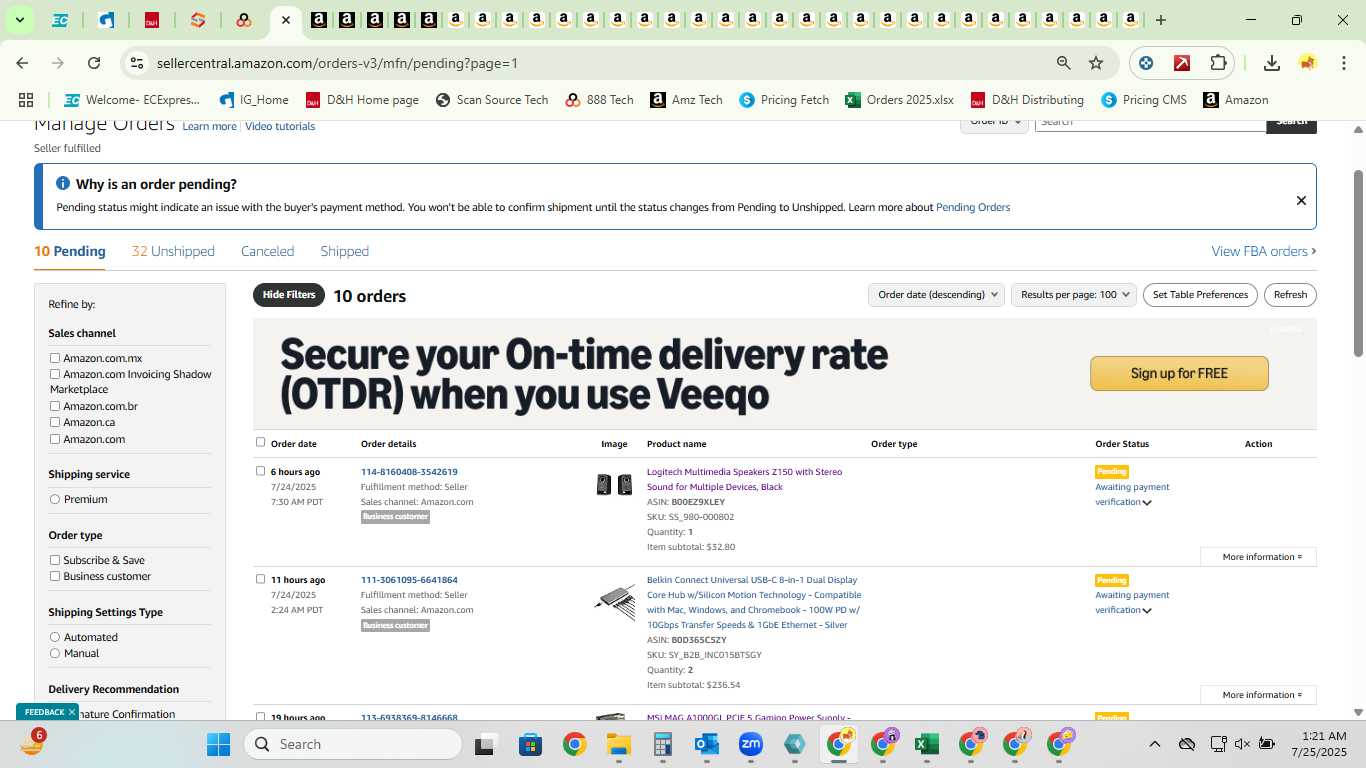
Task: Click Hide Filters button
Action: click(289, 295)
